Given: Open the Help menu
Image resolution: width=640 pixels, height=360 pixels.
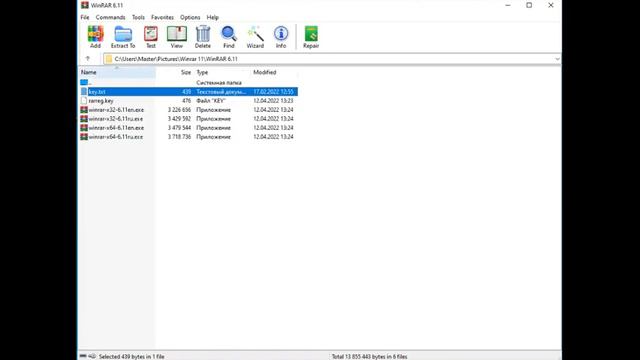Looking at the screenshot, I should (213, 18).
